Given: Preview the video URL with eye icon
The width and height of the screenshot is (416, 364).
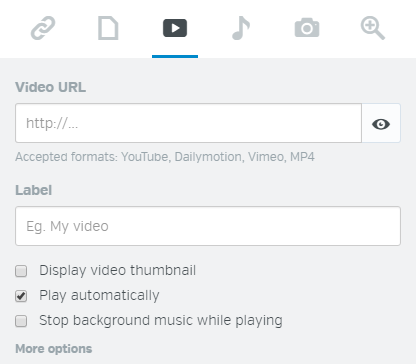Looking at the screenshot, I should 381,124.
